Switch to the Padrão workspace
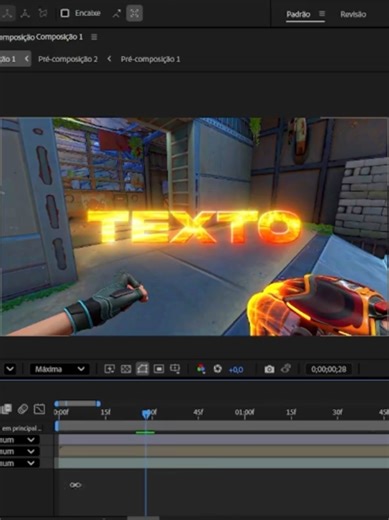Screen dimensions: 389x520 [x=298, y=14]
